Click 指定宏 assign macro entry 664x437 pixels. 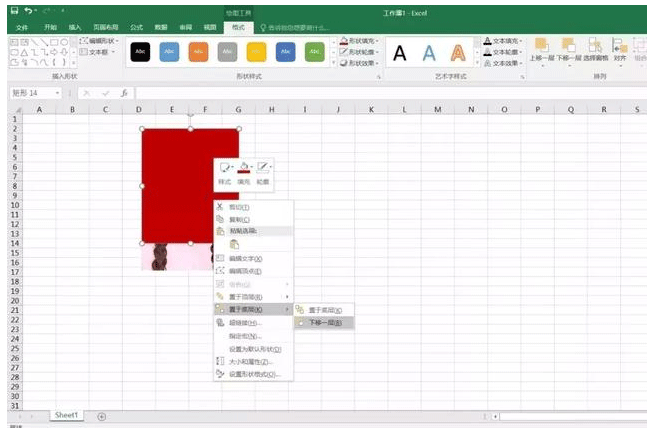(x=253, y=336)
